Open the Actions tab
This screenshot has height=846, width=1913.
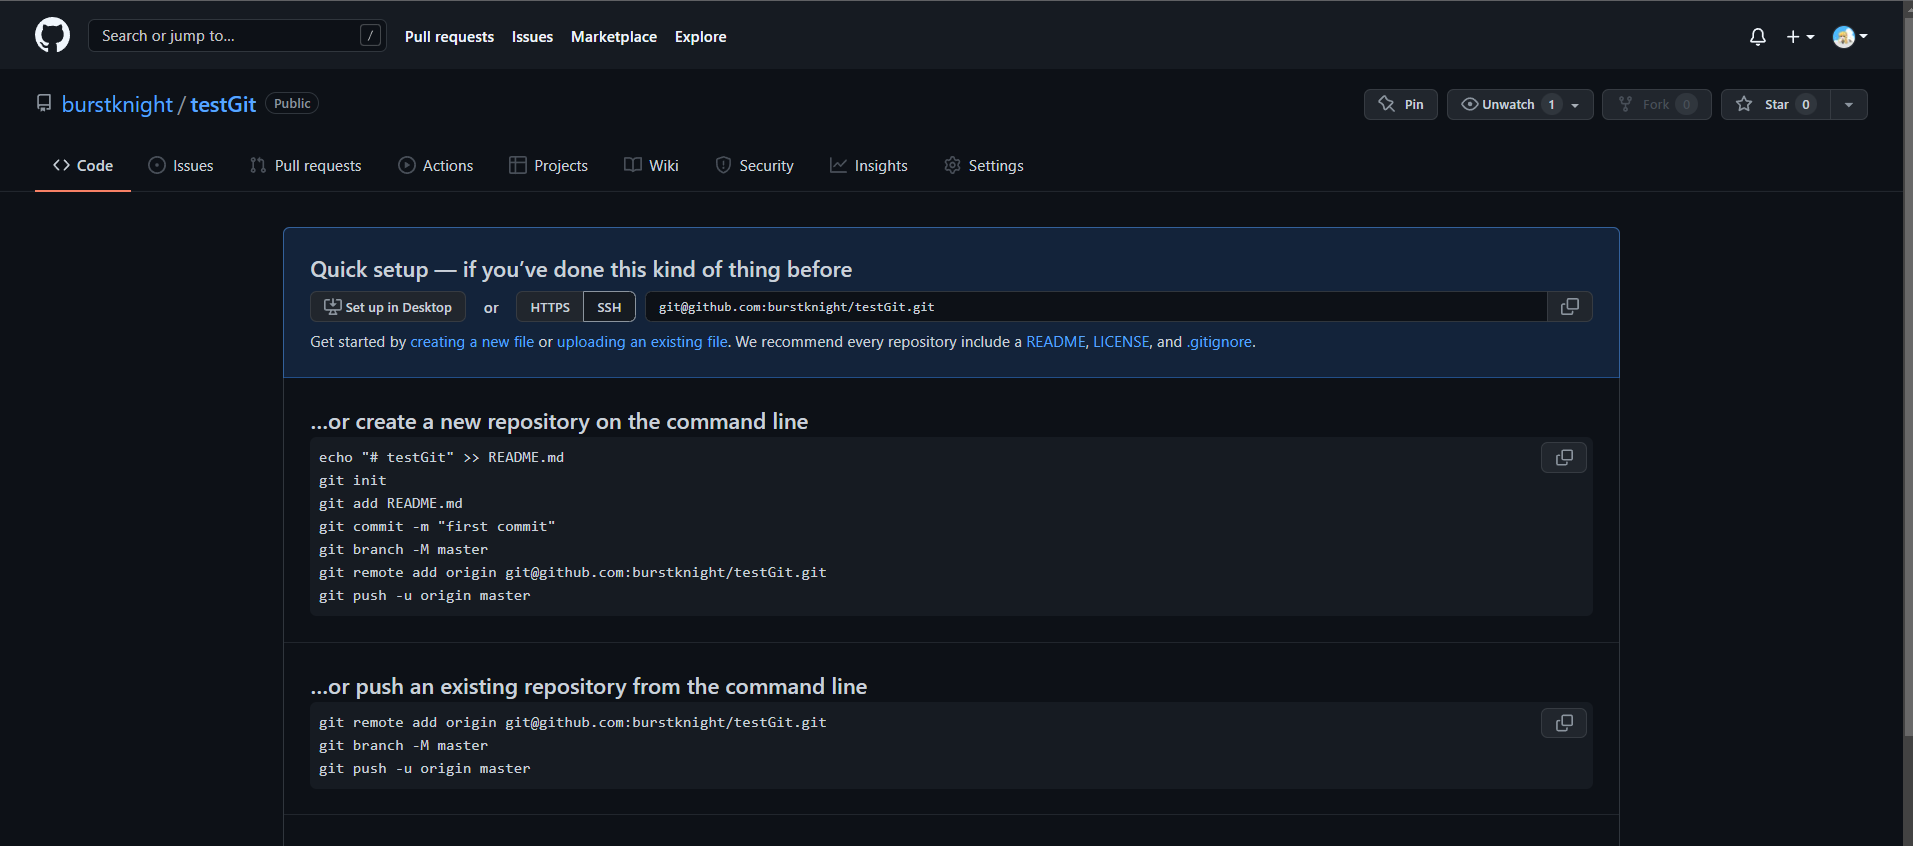pyautogui.click(x=436, y=166)
